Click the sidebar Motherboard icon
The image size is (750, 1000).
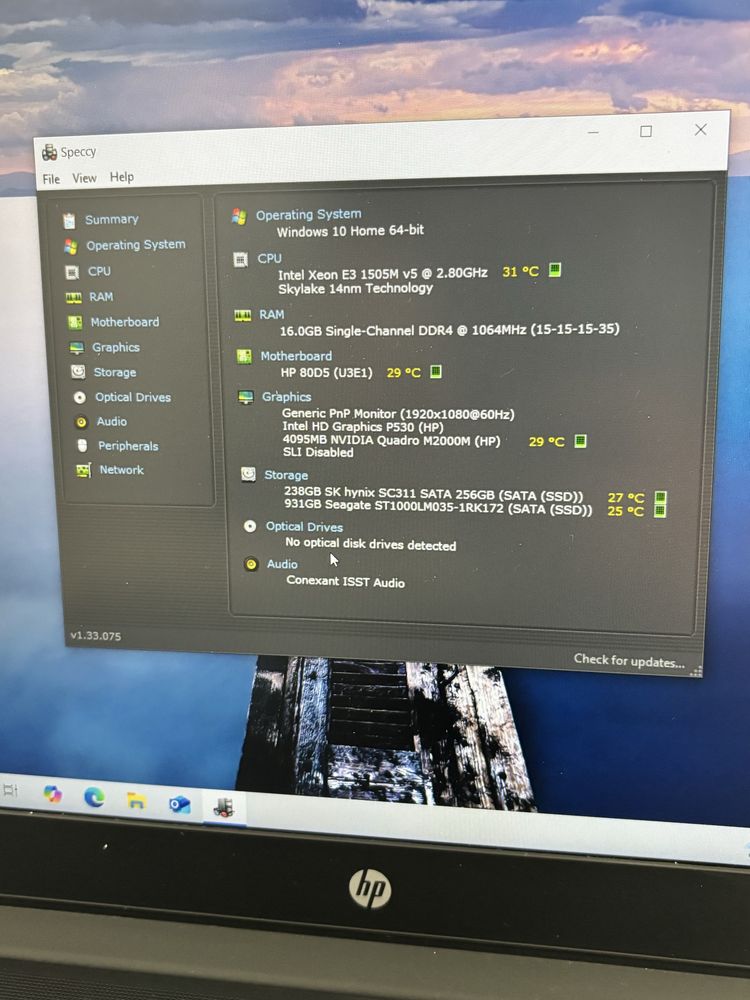[75, 323]
